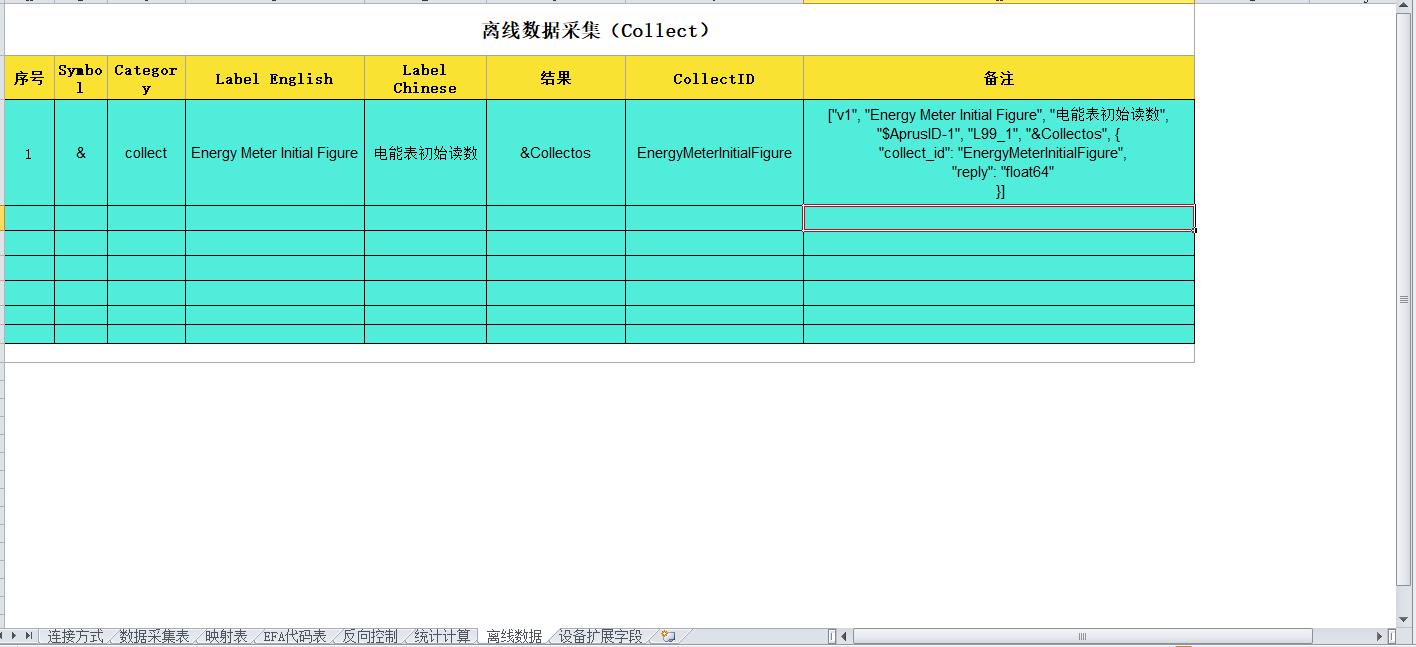This screenshot has width=1416, height=647.
Task: Click the vertical scrollbar down arrow
Action: pyautogui.click(x=1405, y=620)
